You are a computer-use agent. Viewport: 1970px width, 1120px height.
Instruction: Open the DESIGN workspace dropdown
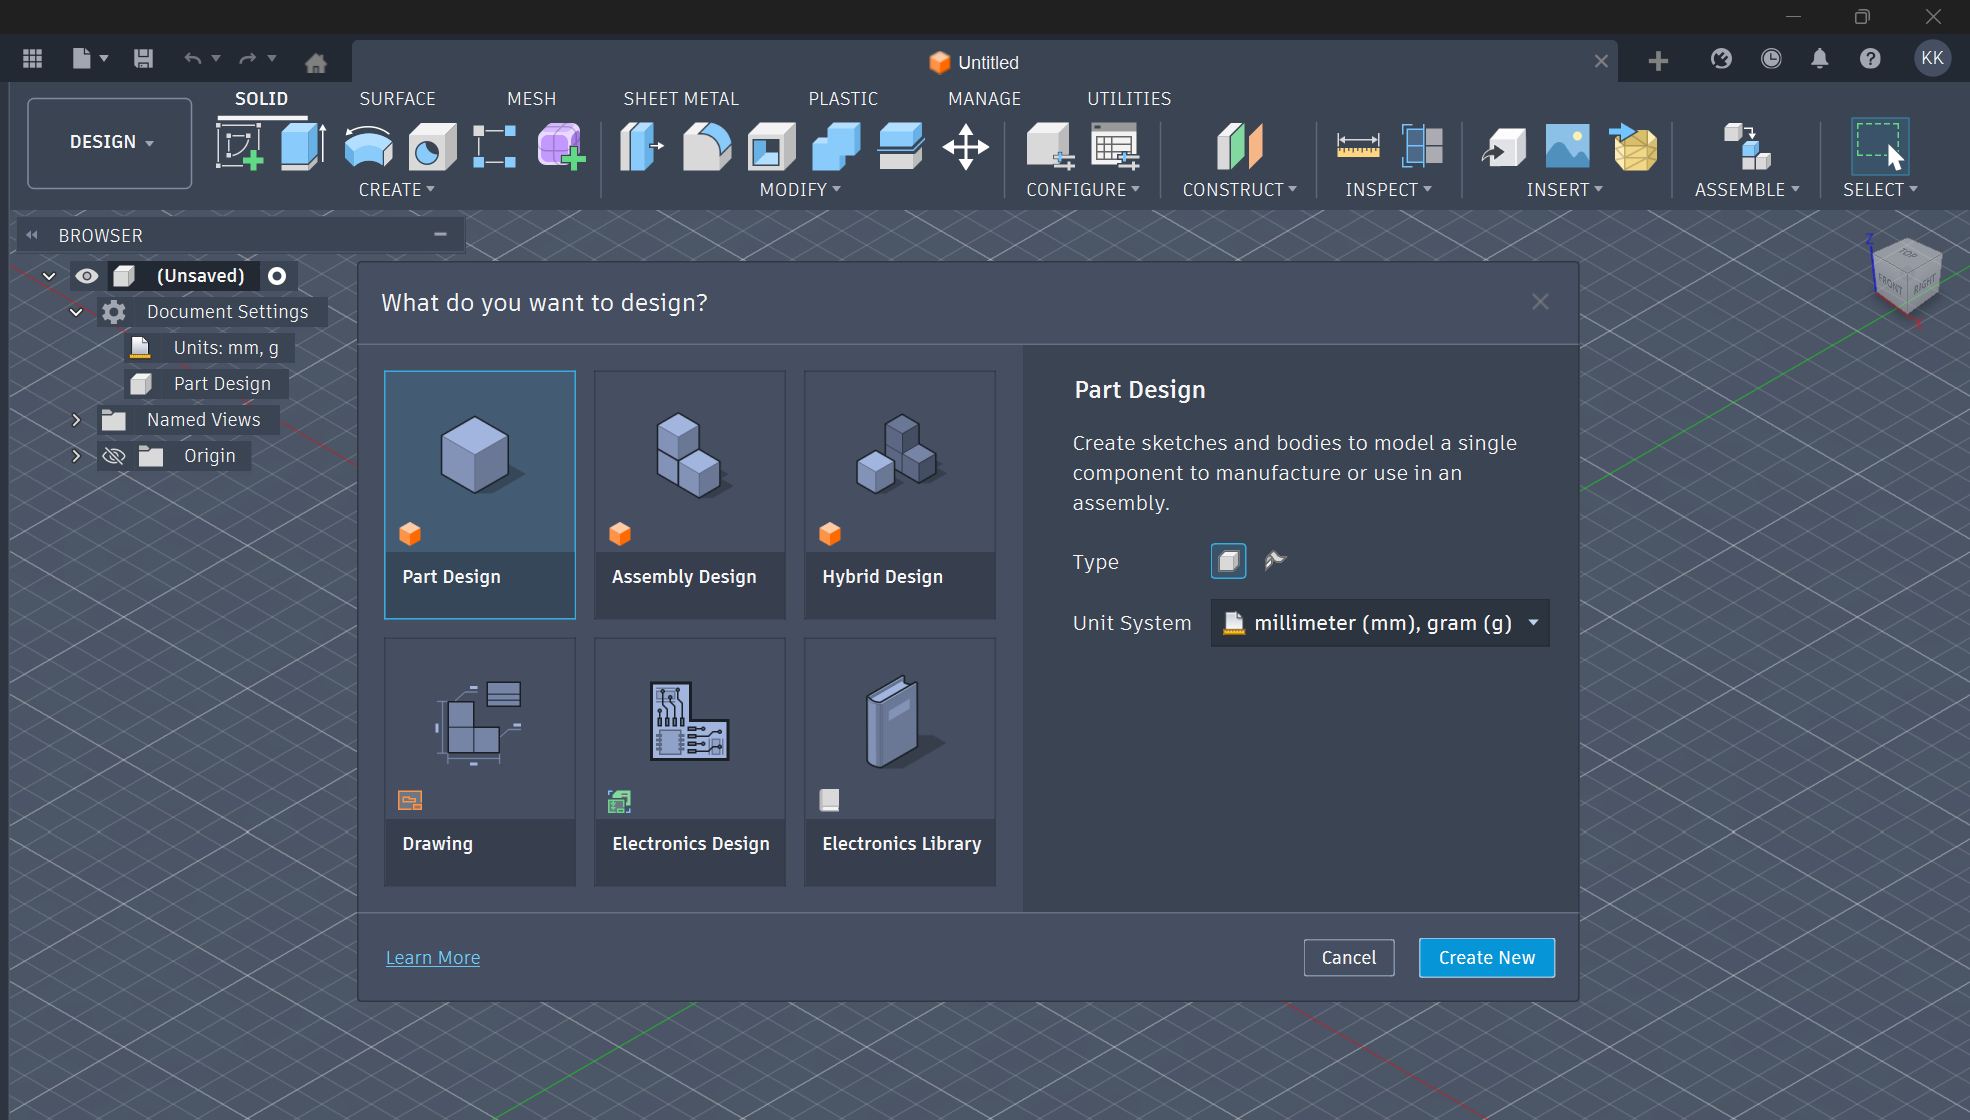pos(110,142)
